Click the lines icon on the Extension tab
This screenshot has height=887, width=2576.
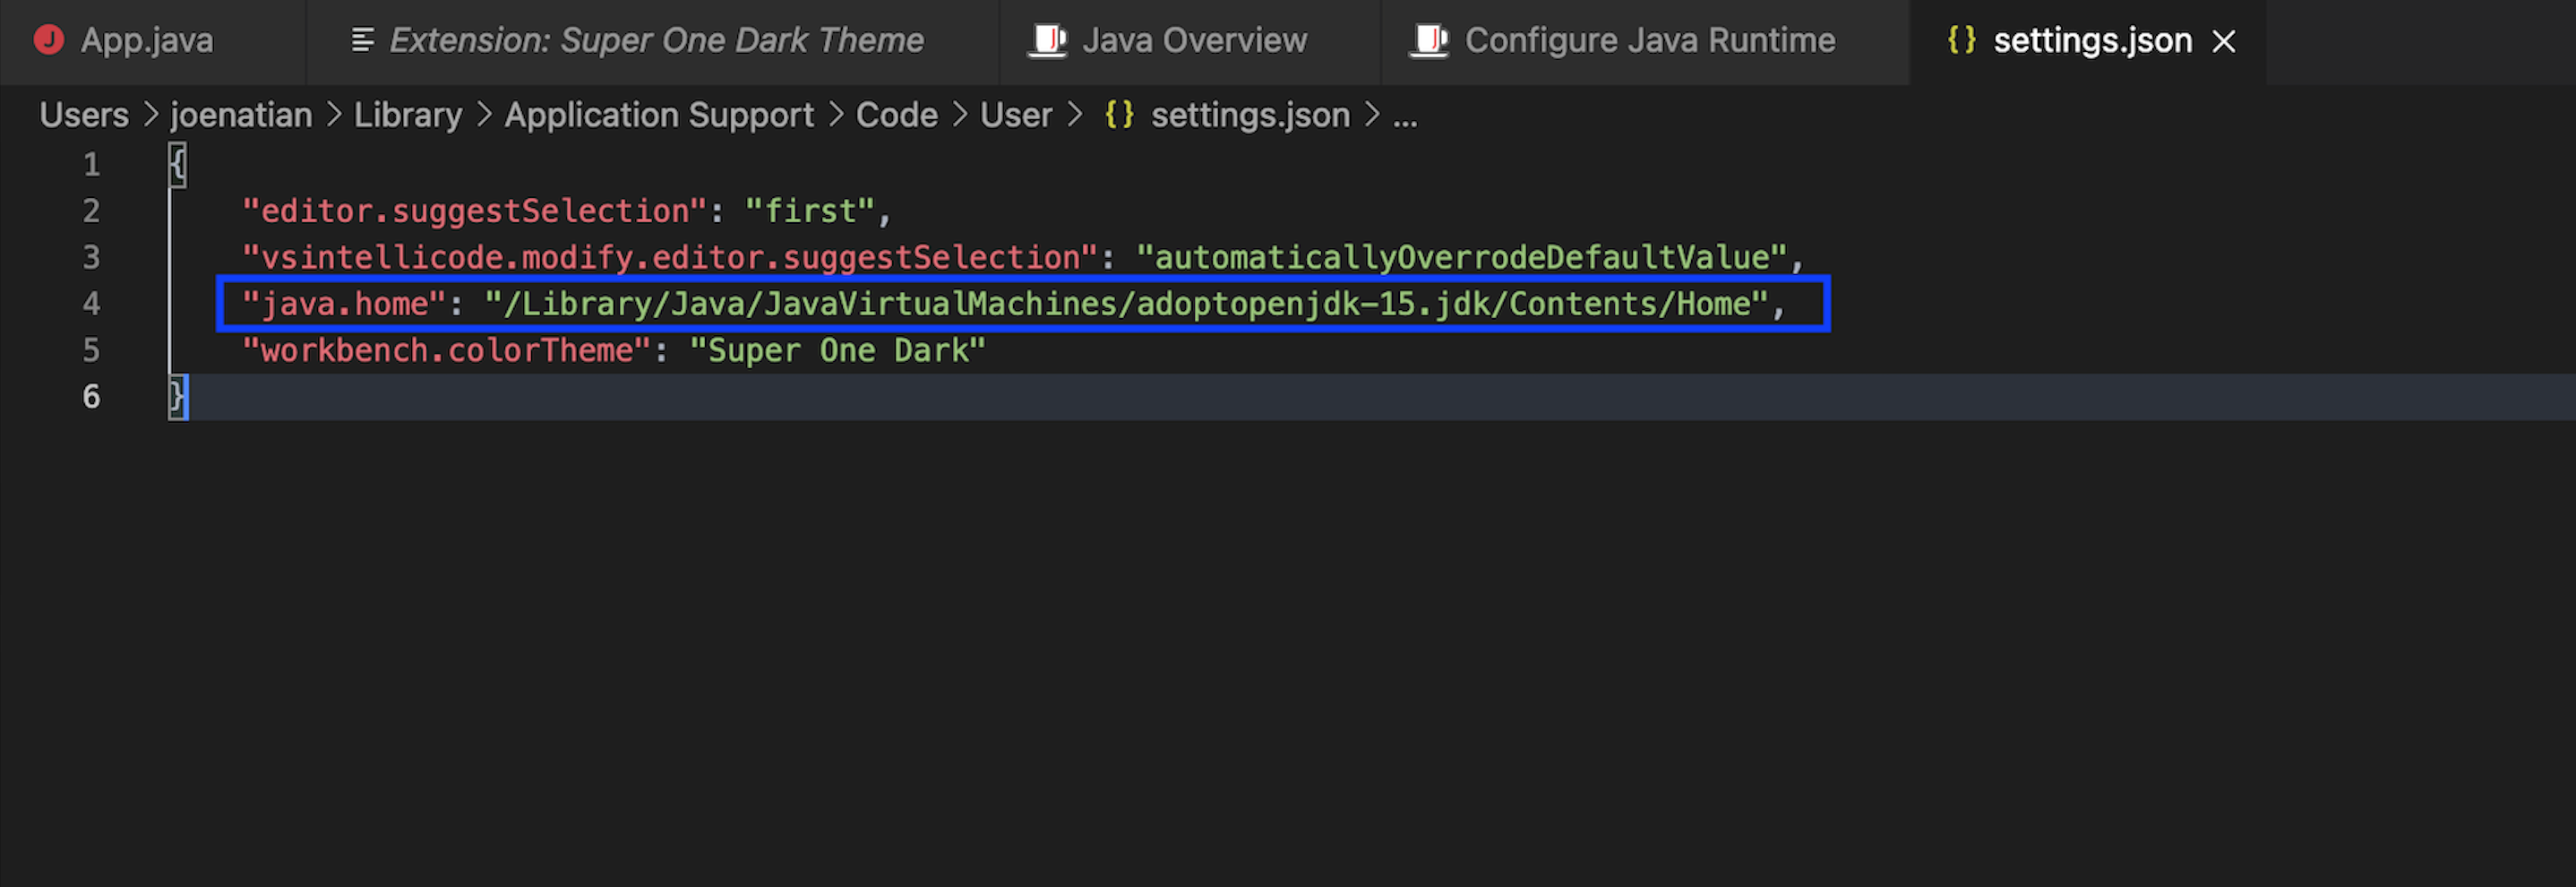[x=363, y=40]
